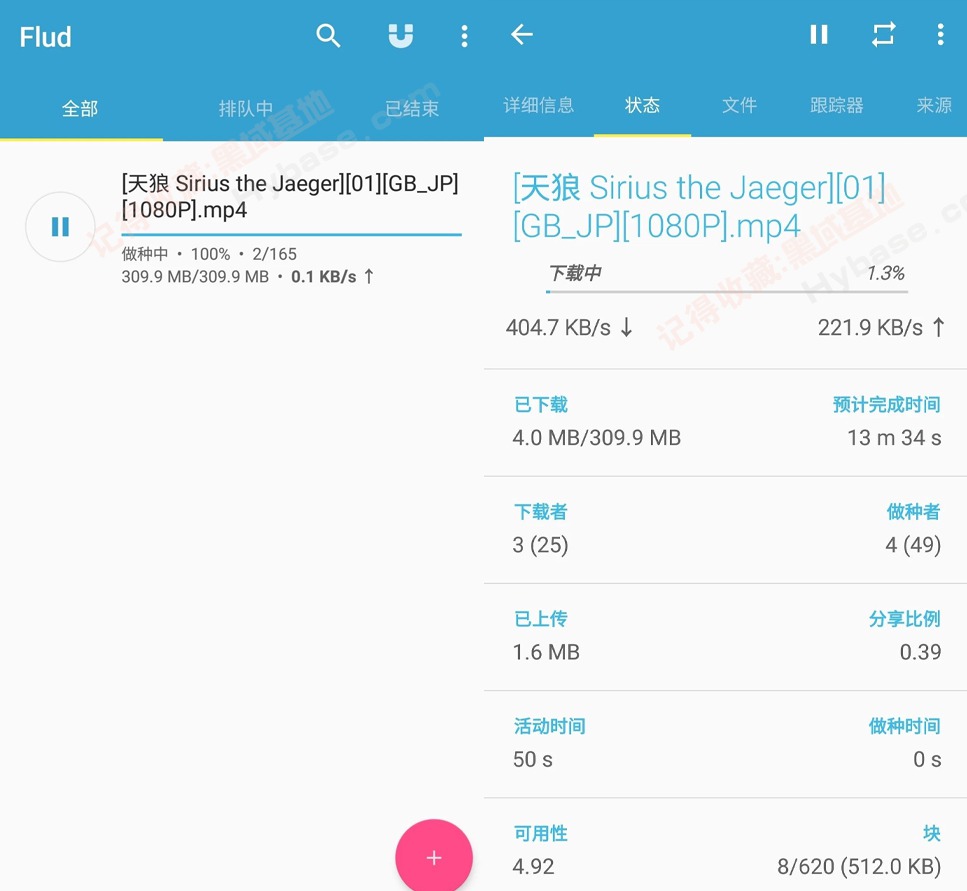Toggle sequential download loop icon
This screenshot has width=967, height=891.
pyautogui.click(x=883, y=35)
